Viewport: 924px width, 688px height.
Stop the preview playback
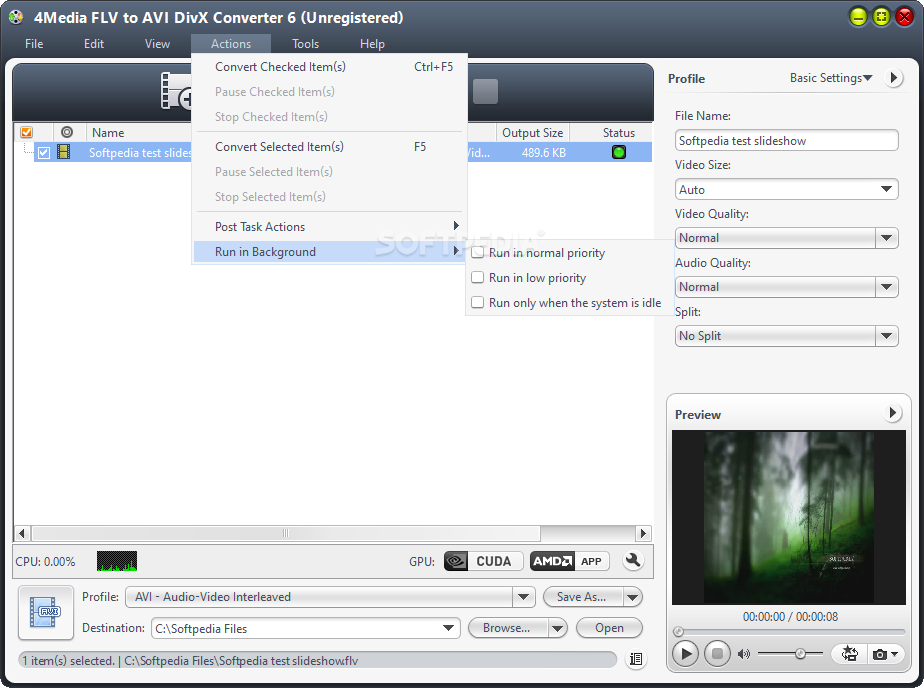tap(717, 653)
